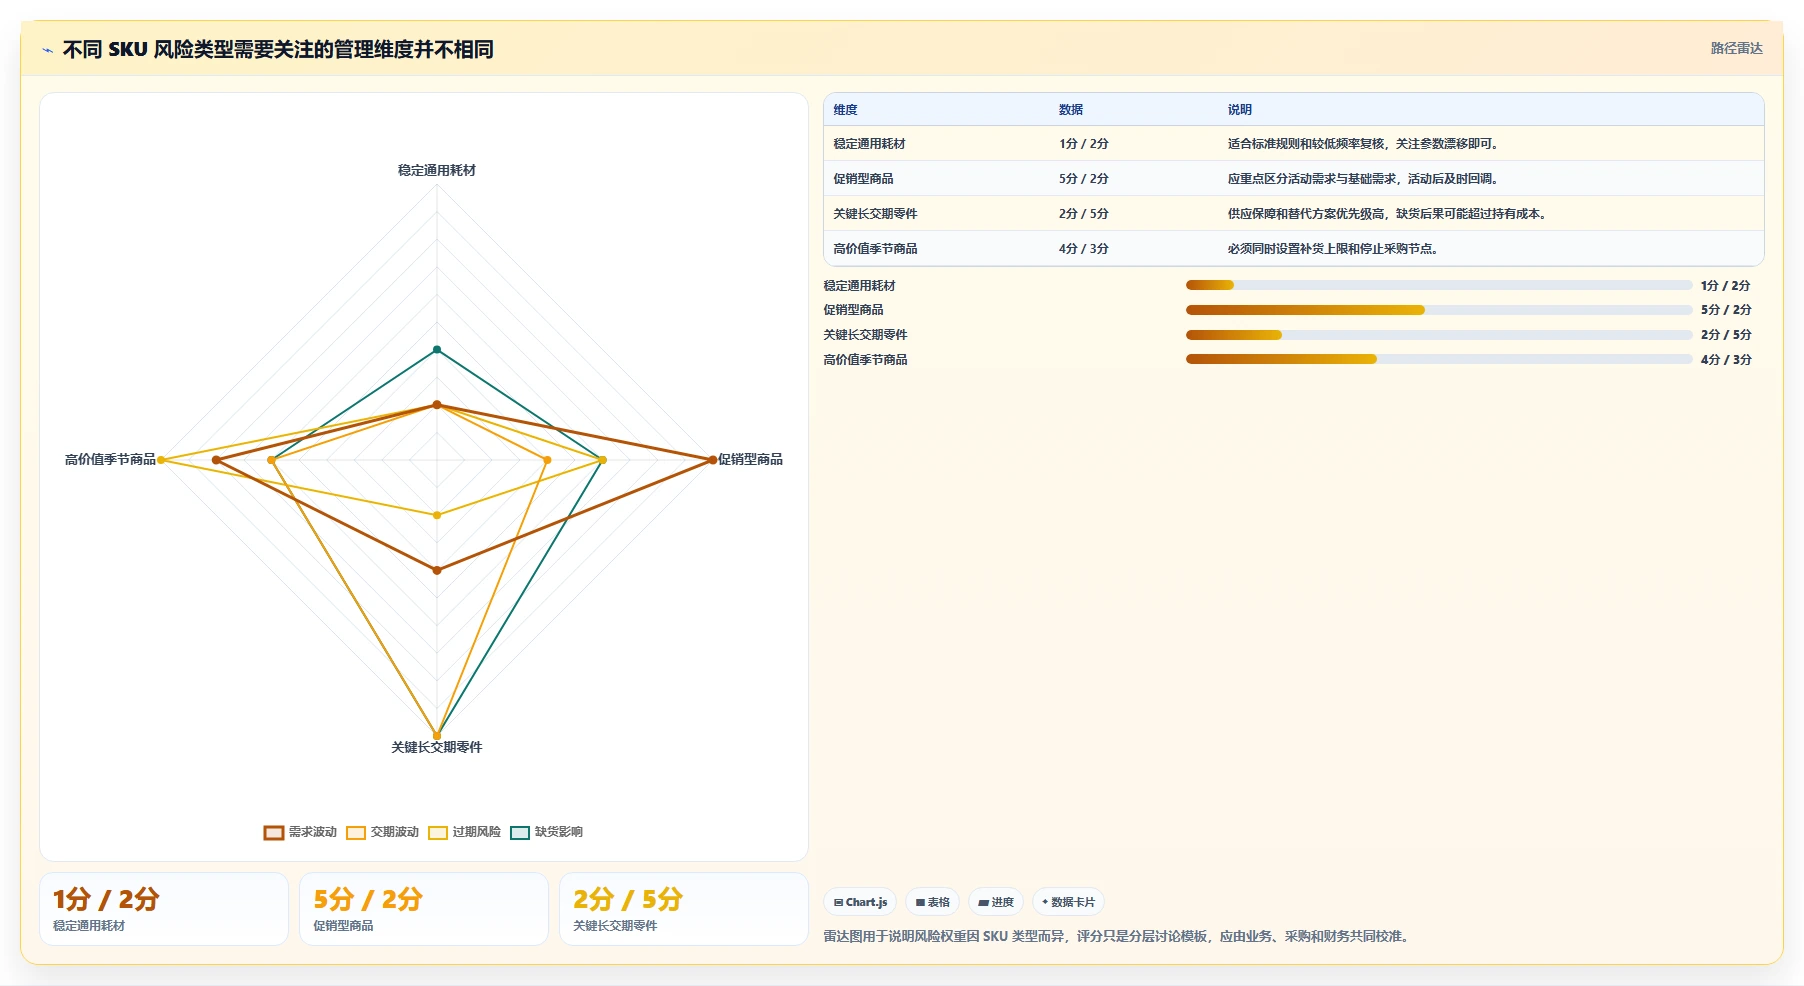Click the 促销型商品 stat card
The image size is (1804, 986).
point(424,909)
